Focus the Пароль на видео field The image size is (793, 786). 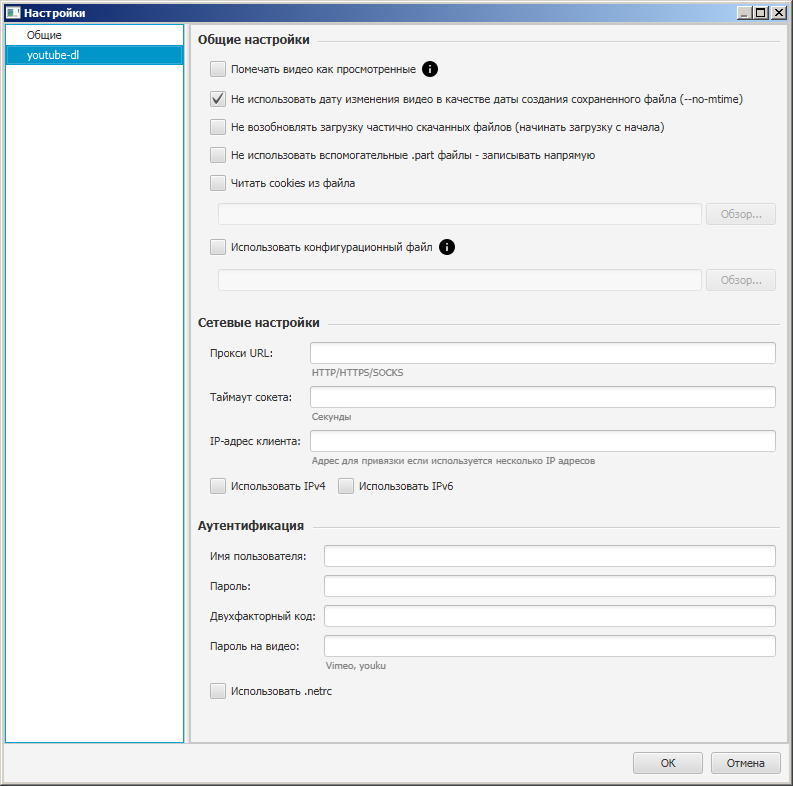pos(550,646)
